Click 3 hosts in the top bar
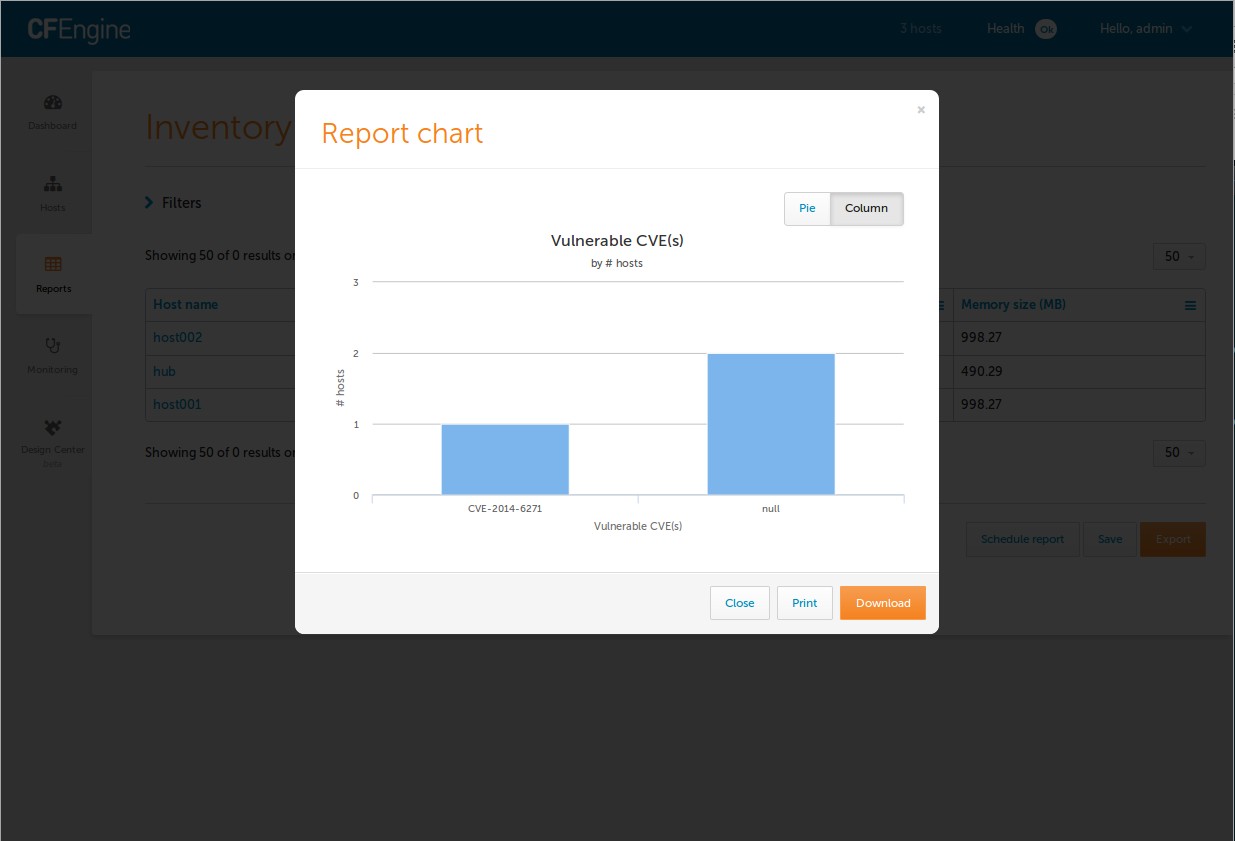1235x841 pixels. tap(920, 29)
